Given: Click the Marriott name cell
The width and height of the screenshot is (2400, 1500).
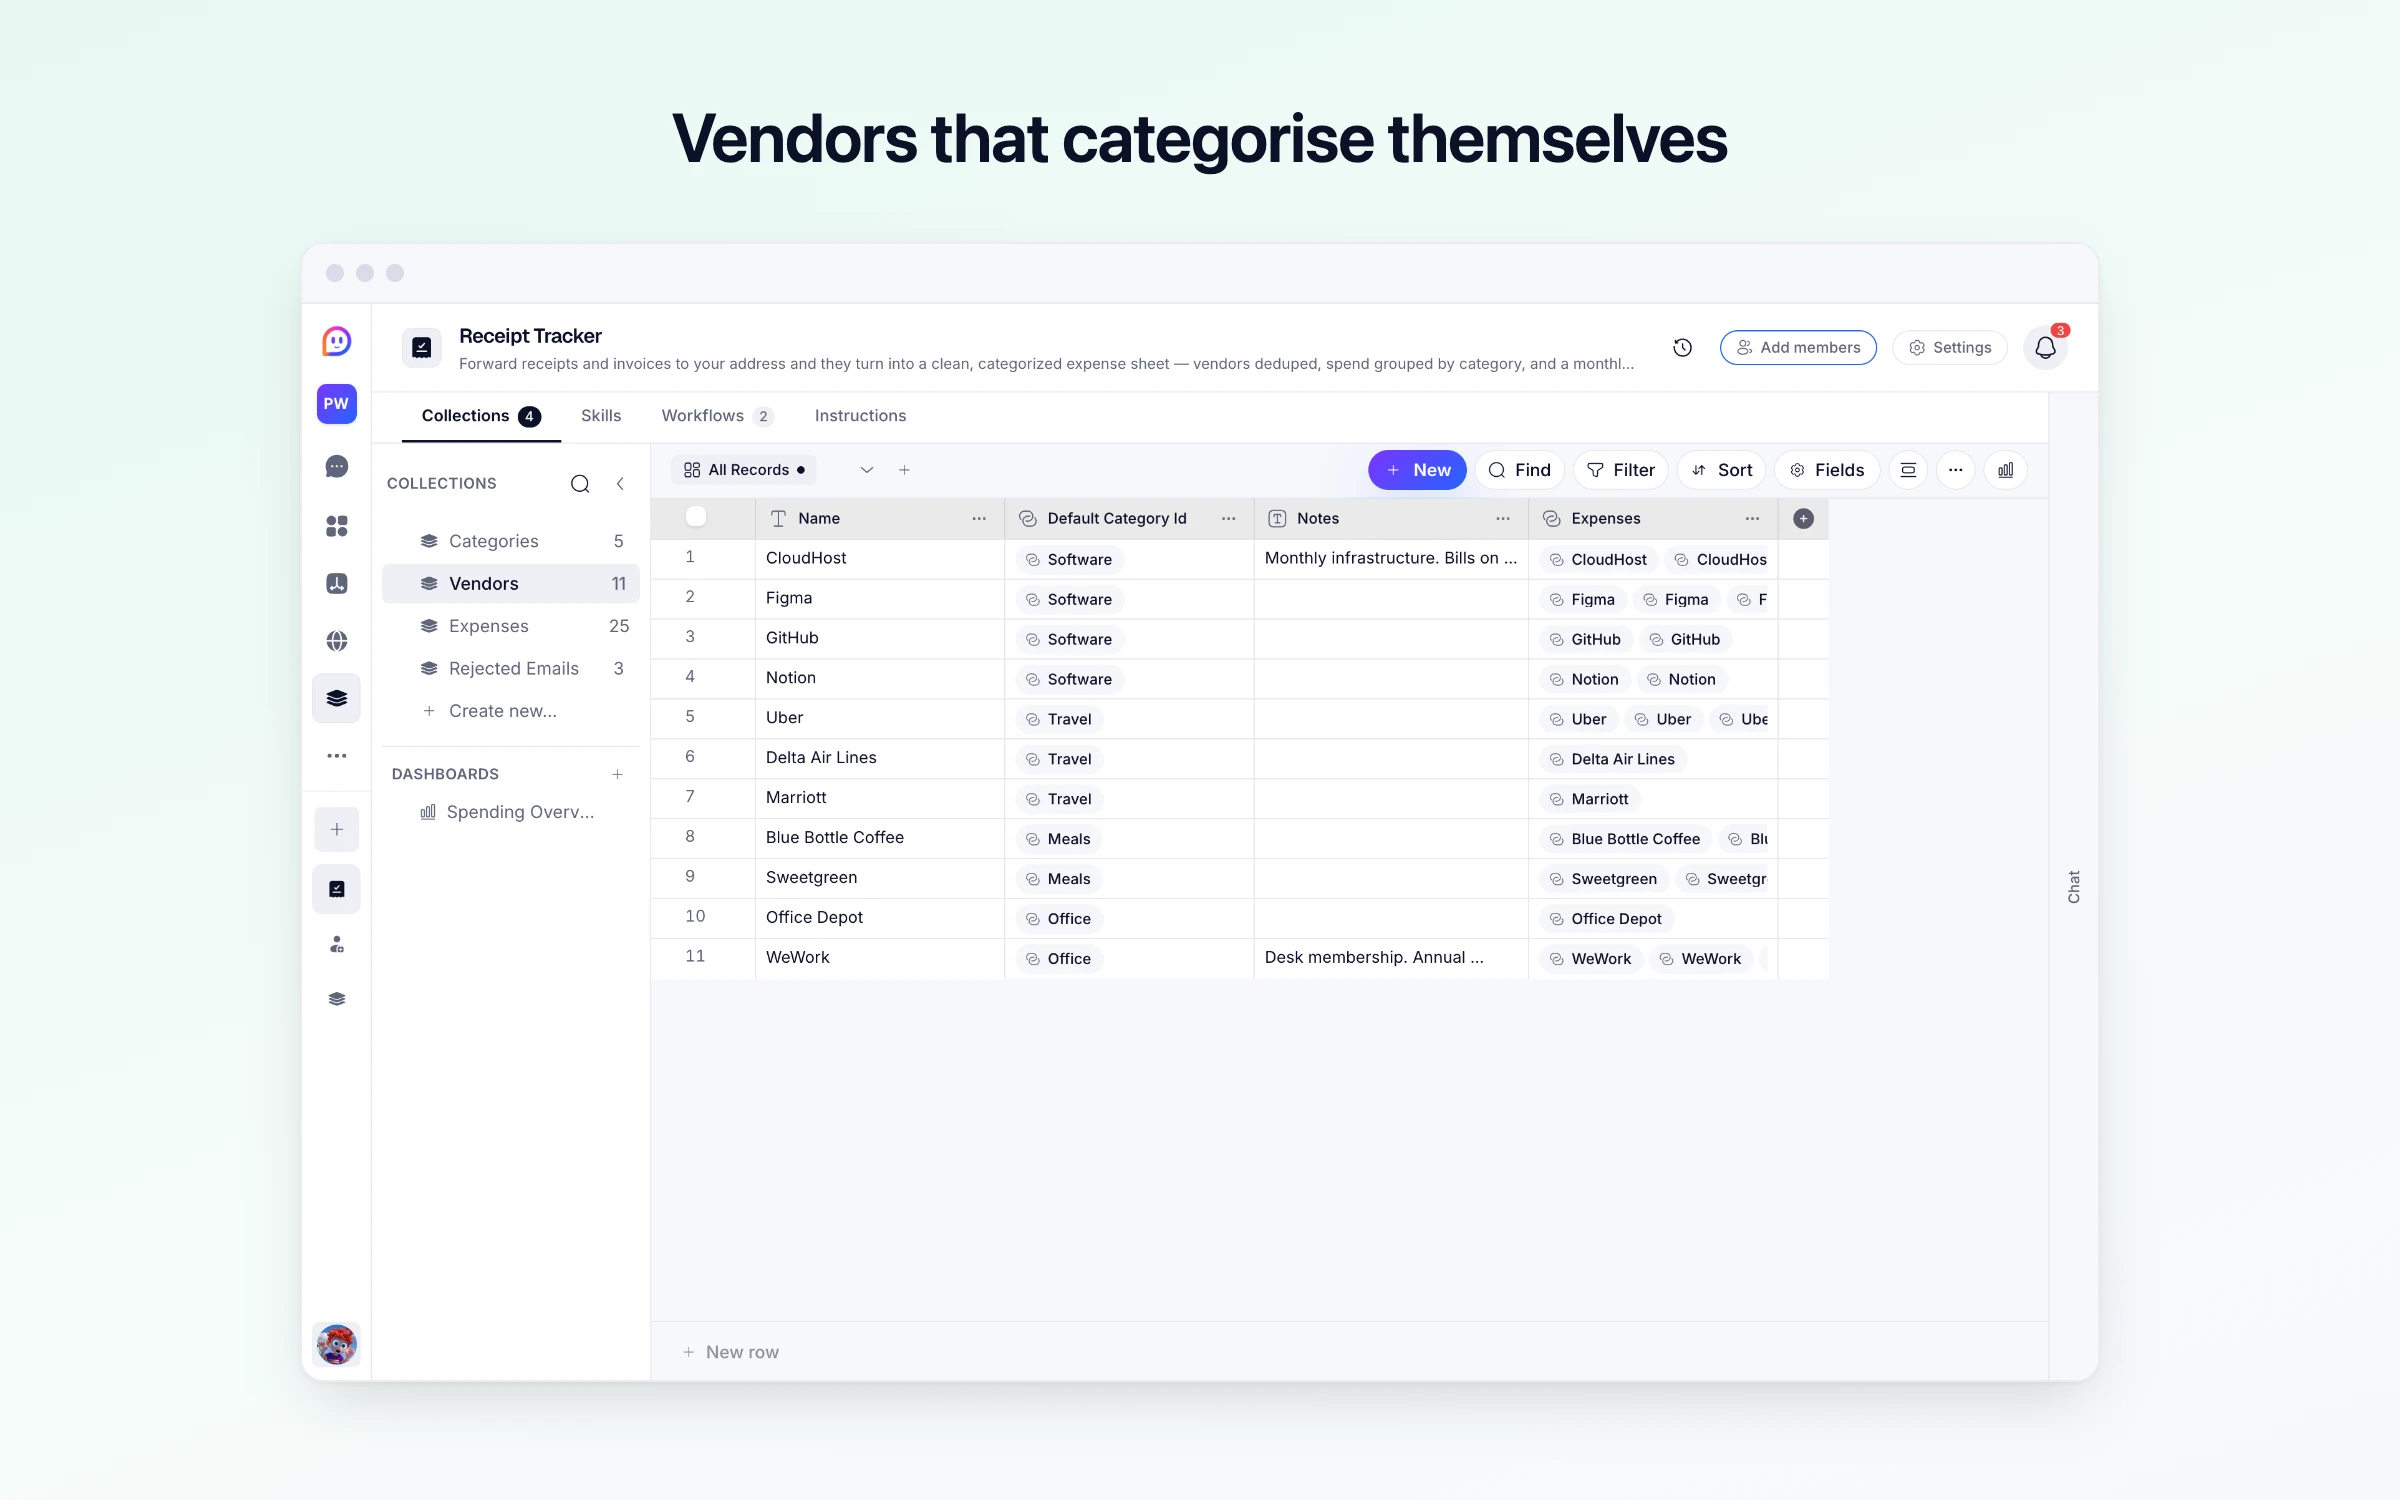Looking at the screenshot, I should [x=880, y=798].
